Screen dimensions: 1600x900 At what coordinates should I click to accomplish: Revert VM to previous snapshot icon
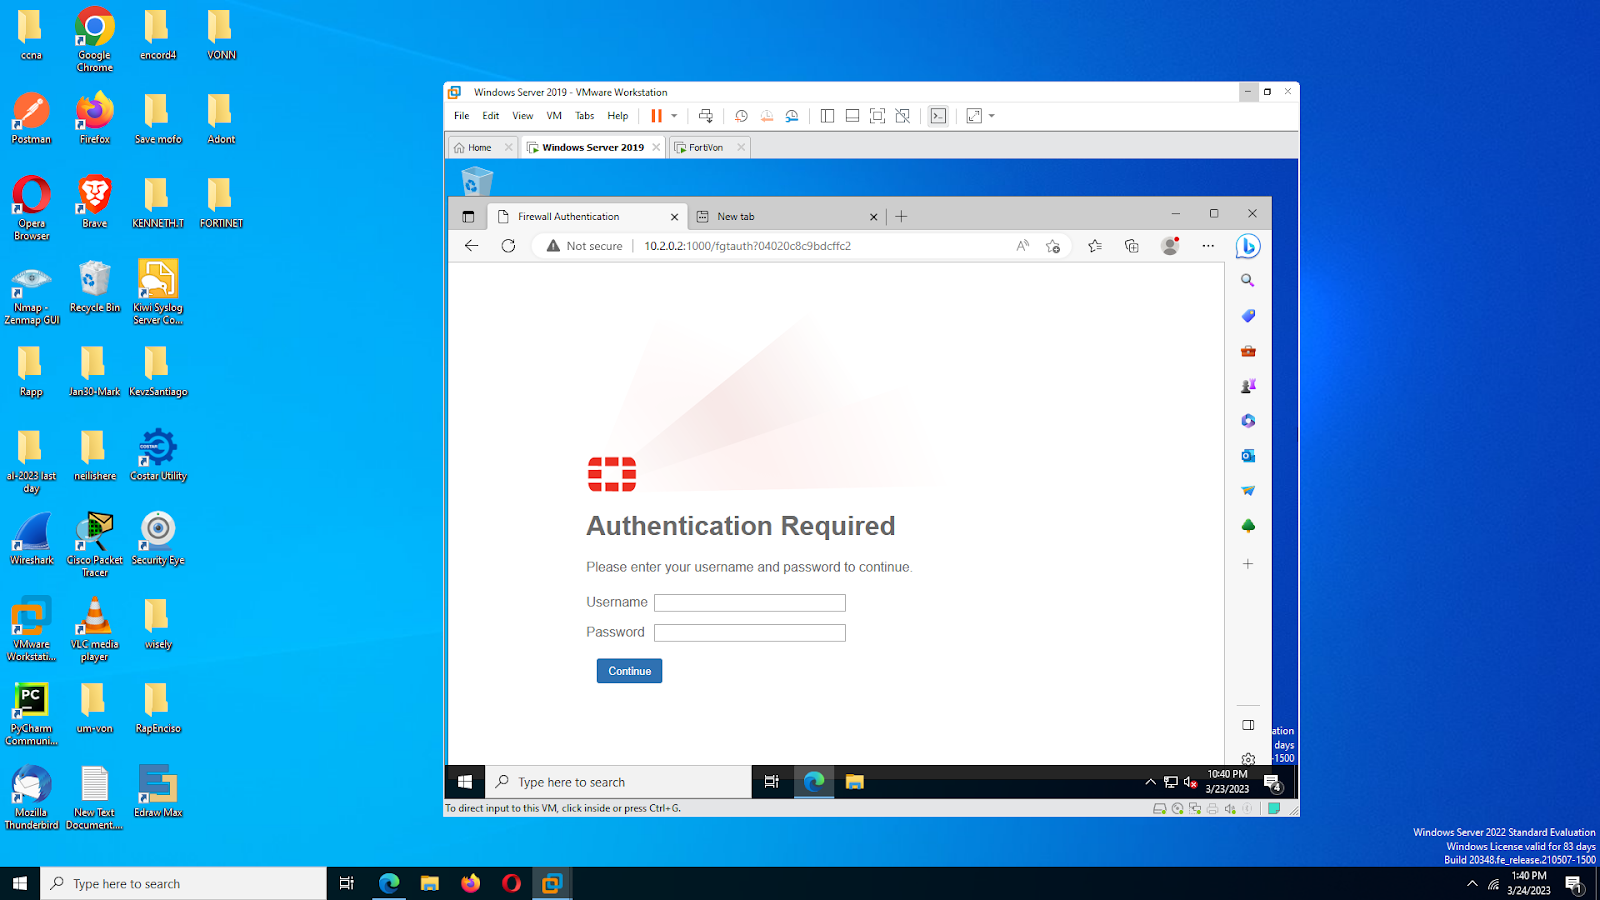[767, 116]
